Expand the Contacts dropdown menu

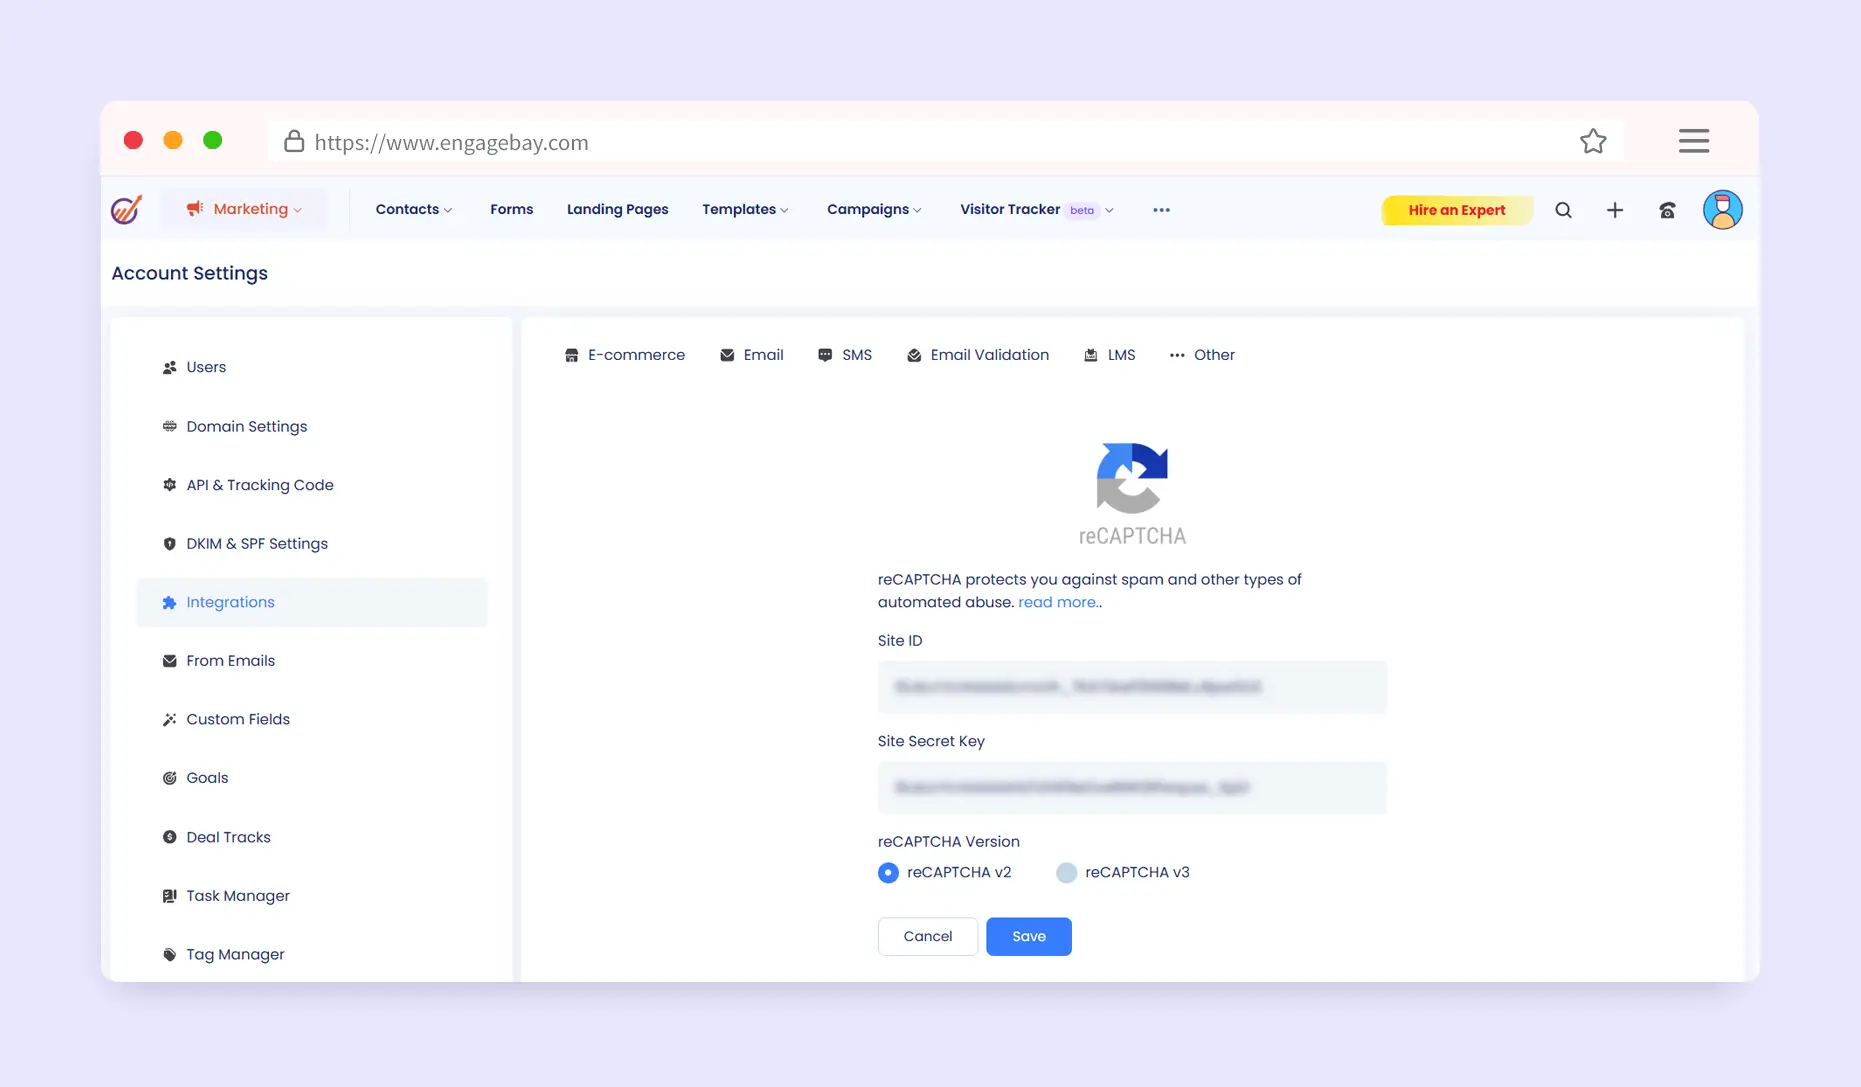pos(413,209)
